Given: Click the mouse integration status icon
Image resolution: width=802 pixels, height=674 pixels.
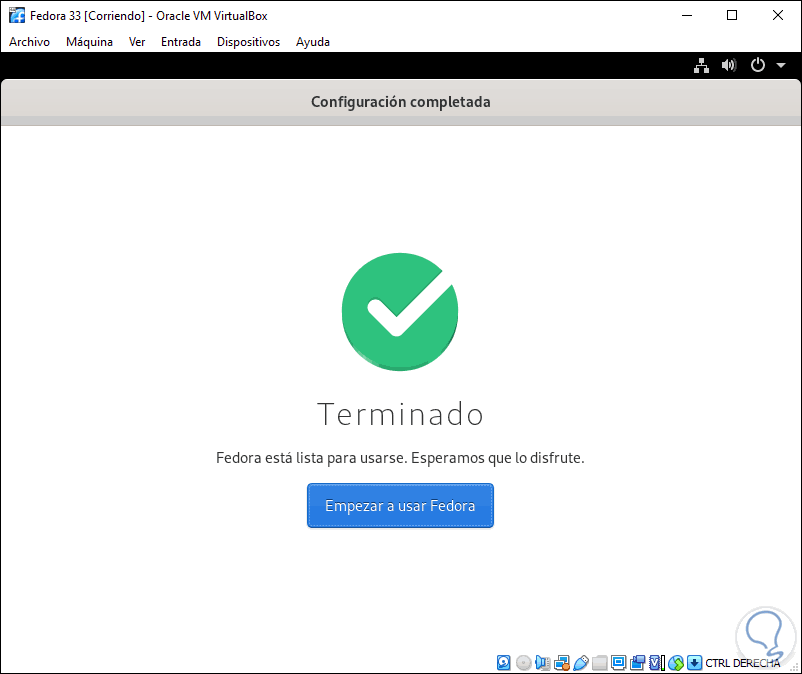Looking at the screenshot, I should pyautogui.click(x=676, y=663).
